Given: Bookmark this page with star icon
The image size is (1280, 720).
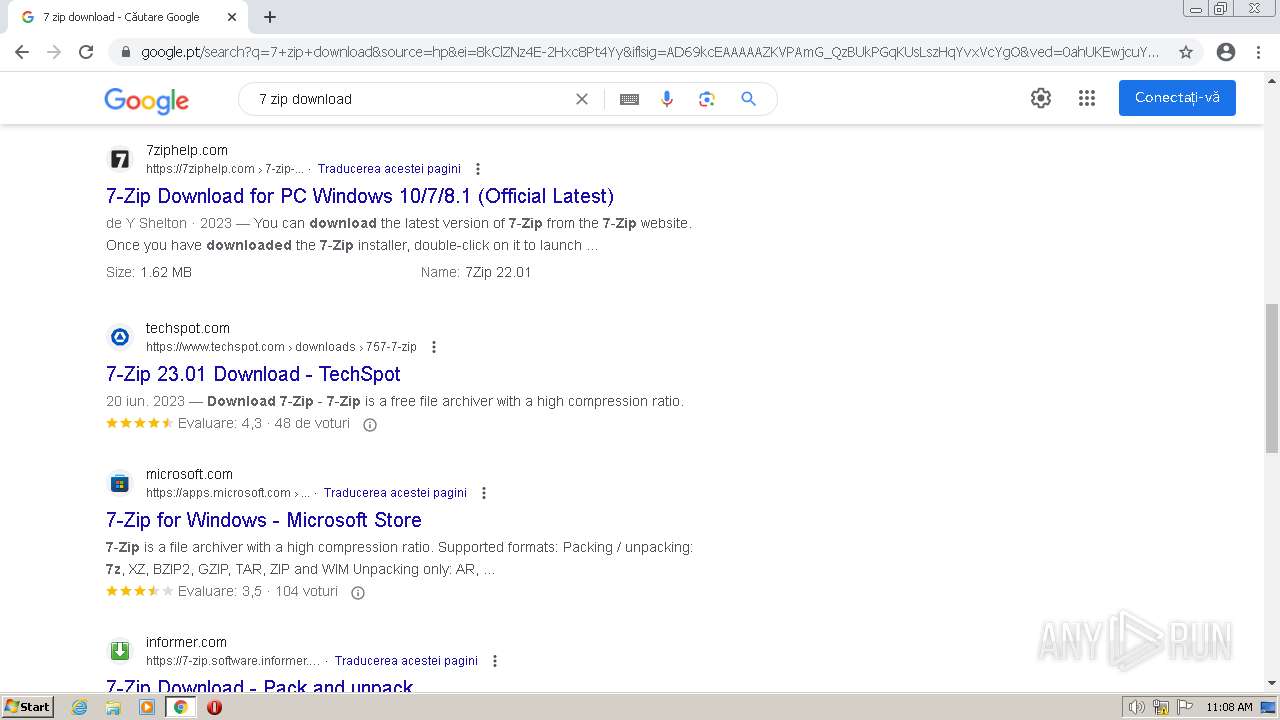Looking at the screenshot, I should pos(1186,52).
